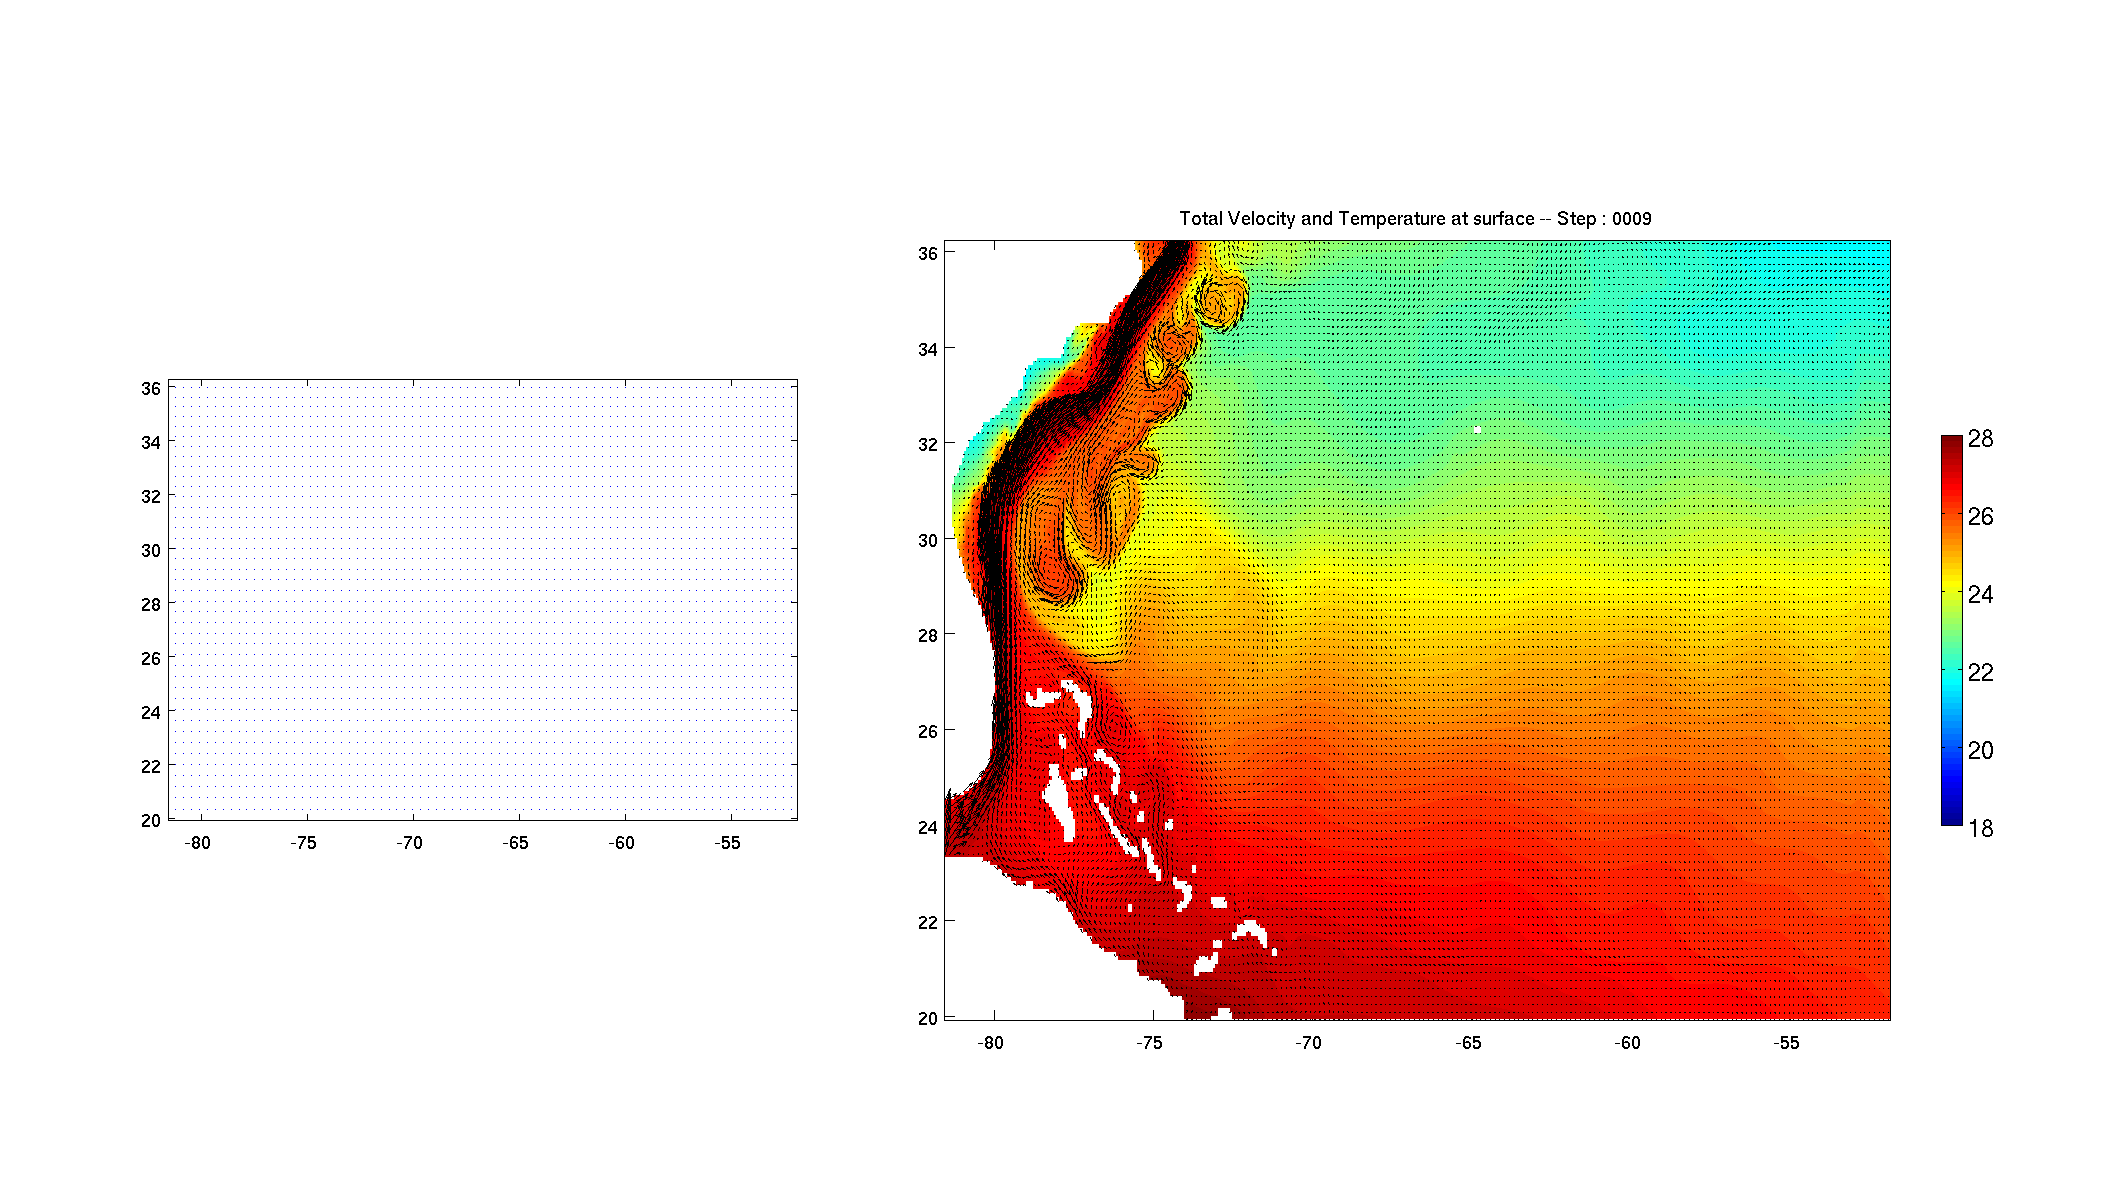Click longitude label "-70" under the temperature map
The height and width of the screenshot is (1200, 2101).
(x=1308, y=1043)
